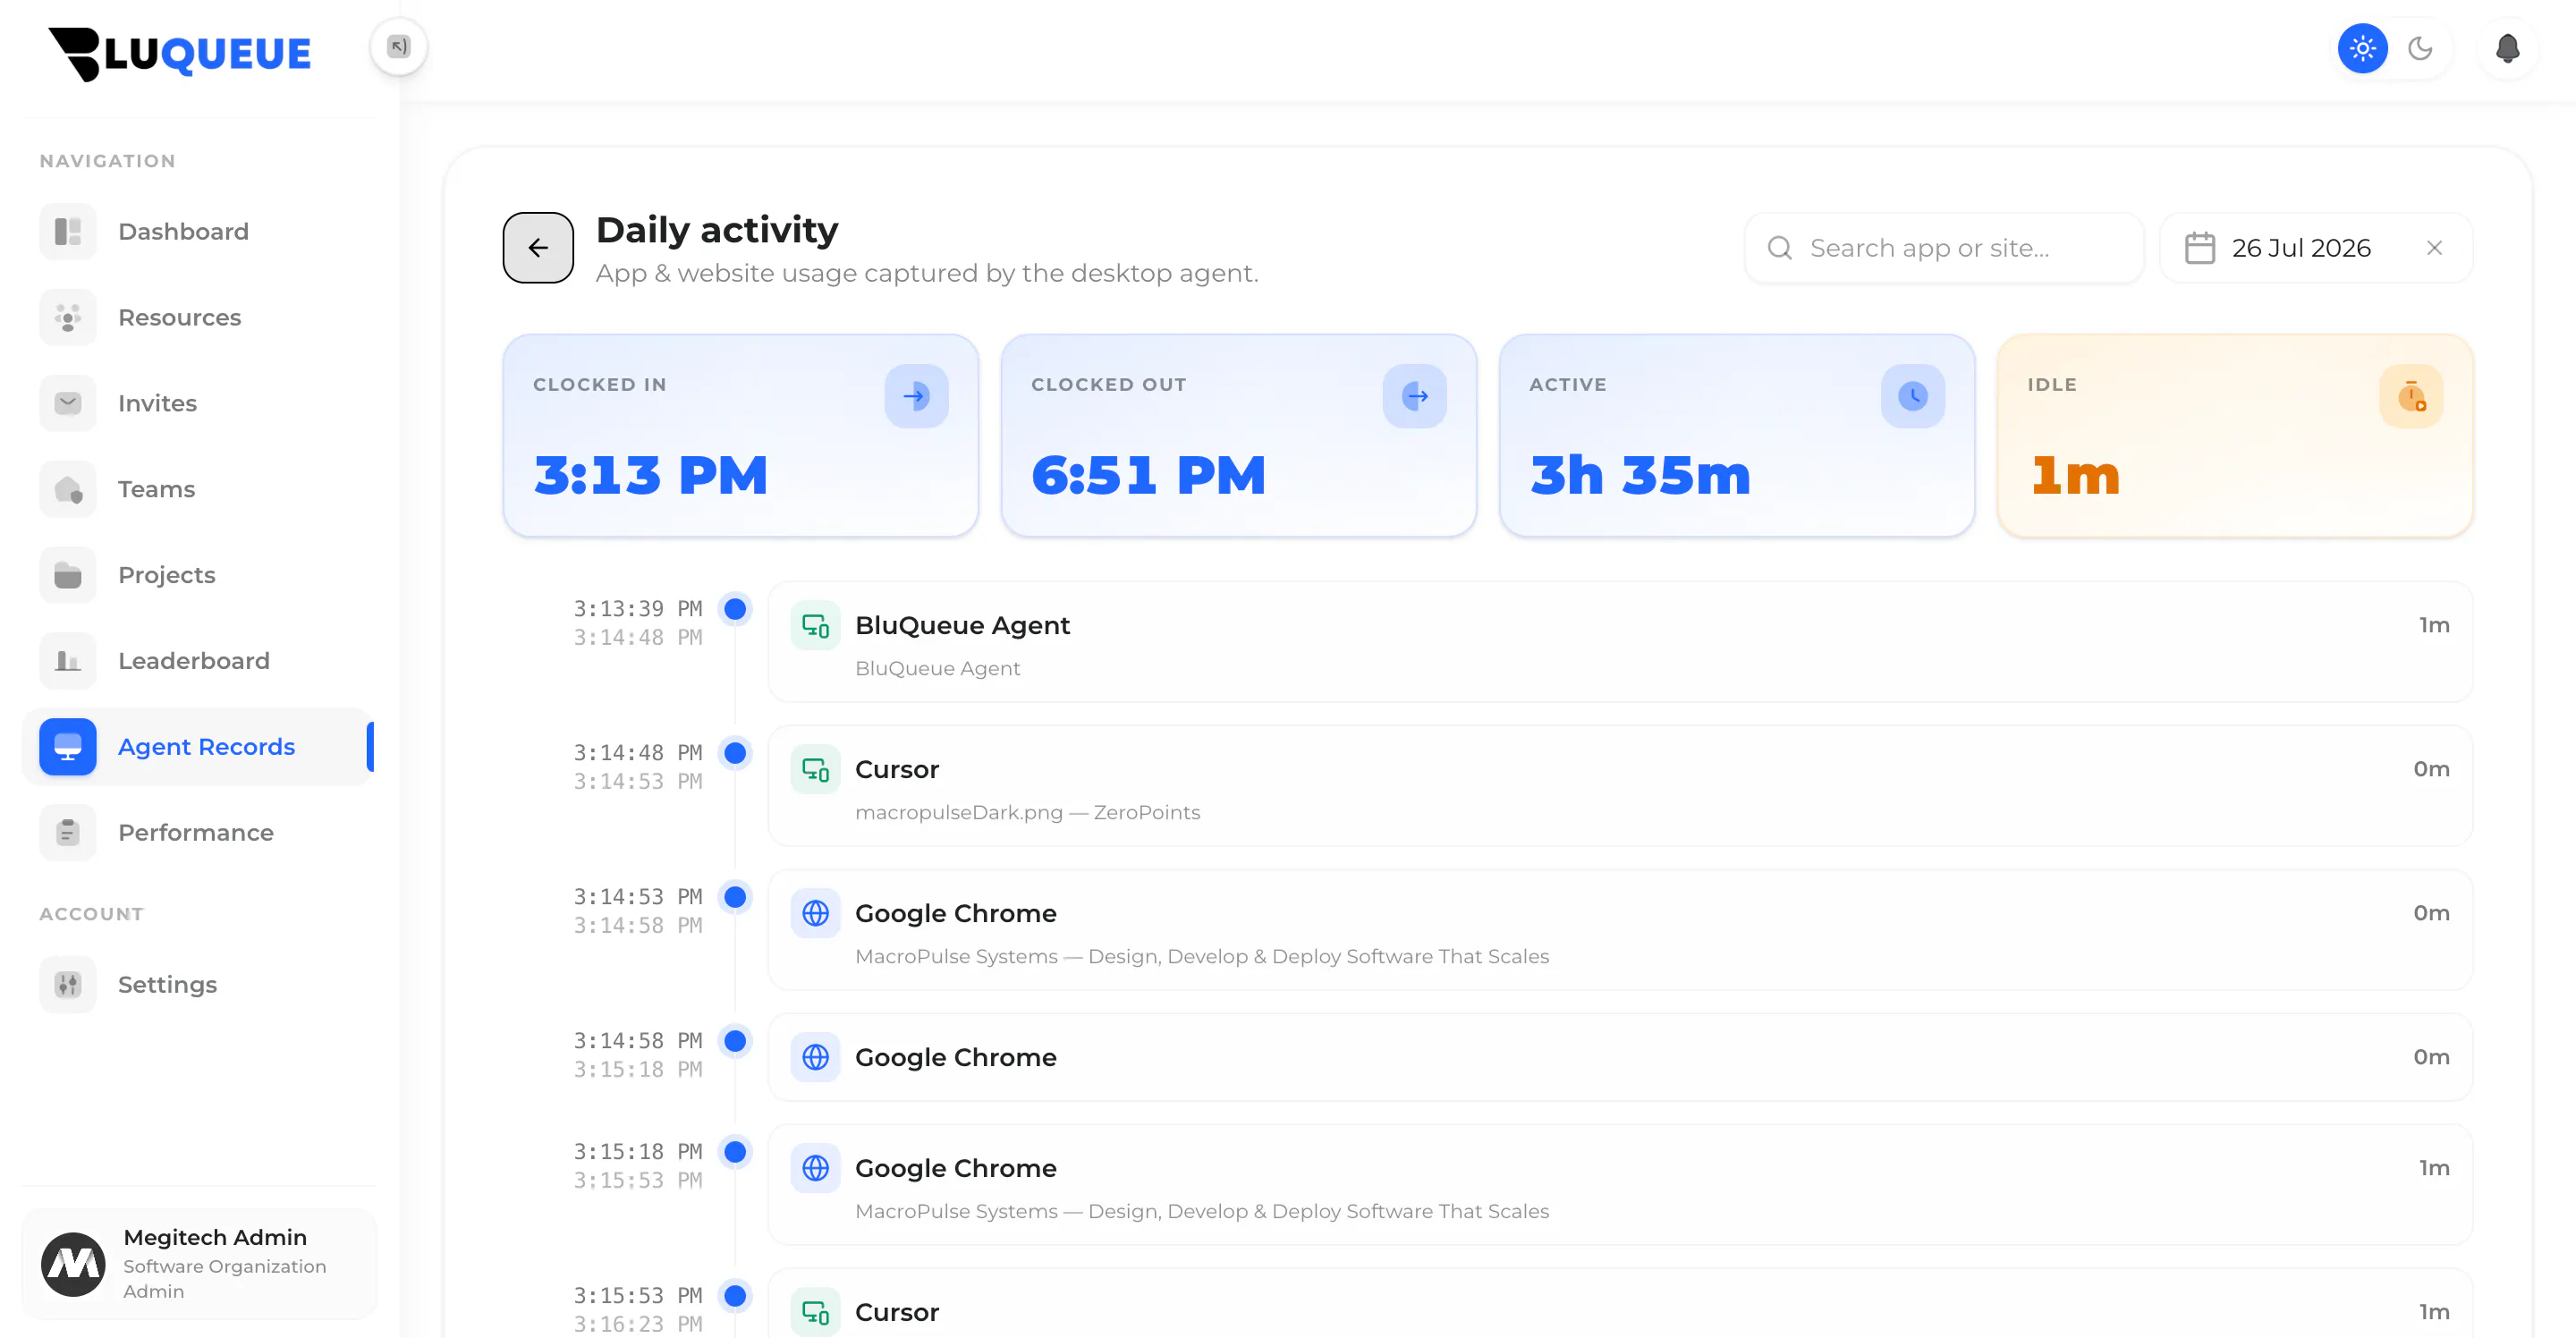Click the Chrome globe icon at 3:14:53 PM

[815, 914]
